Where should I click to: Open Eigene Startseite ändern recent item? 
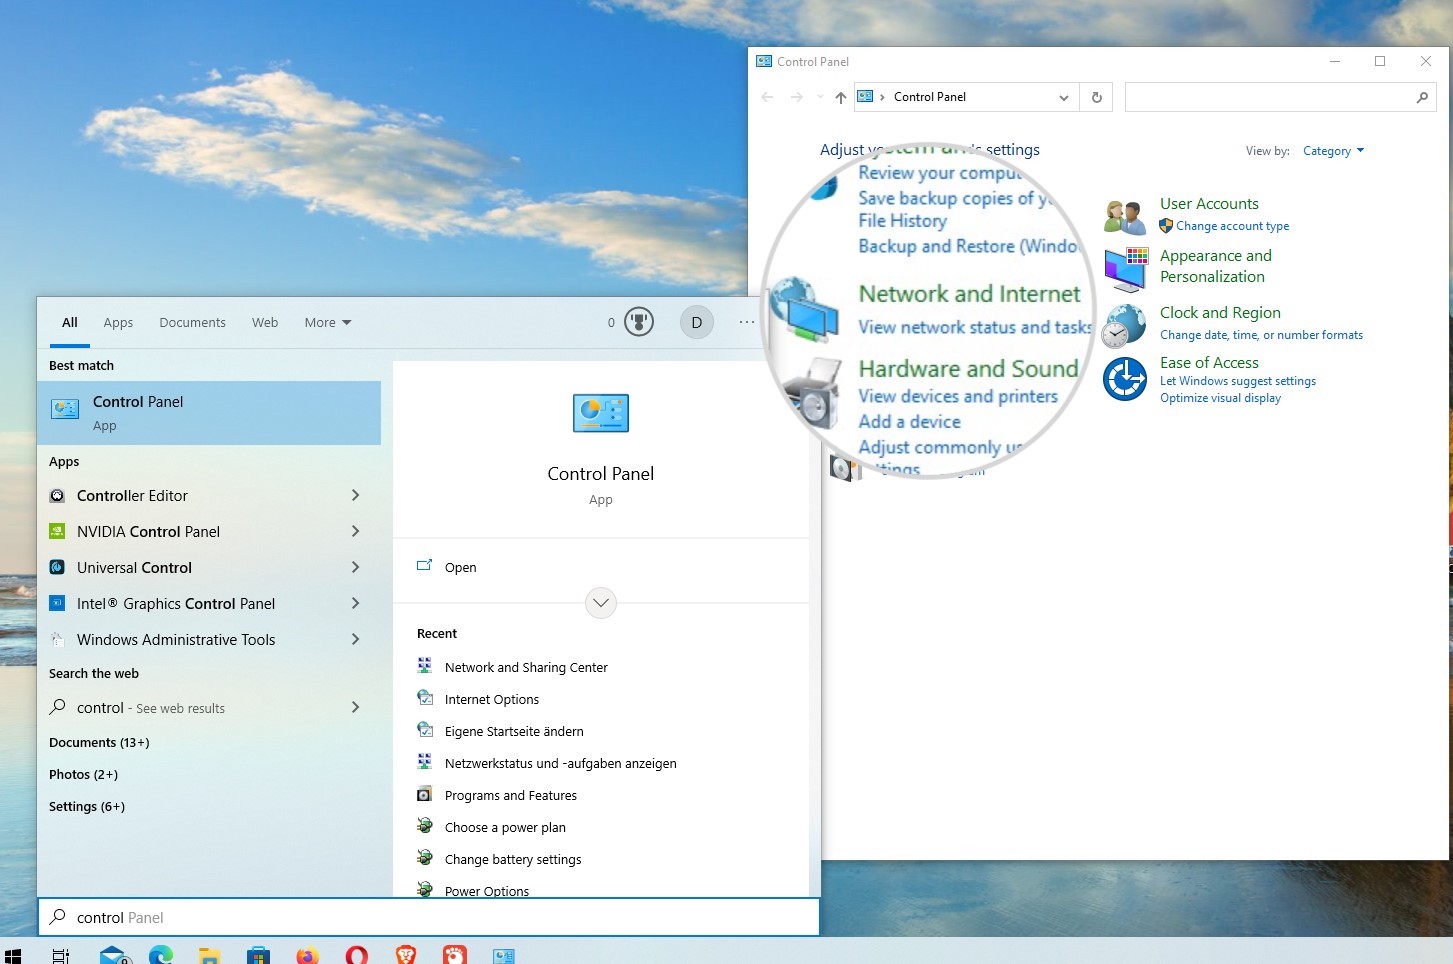514,731
